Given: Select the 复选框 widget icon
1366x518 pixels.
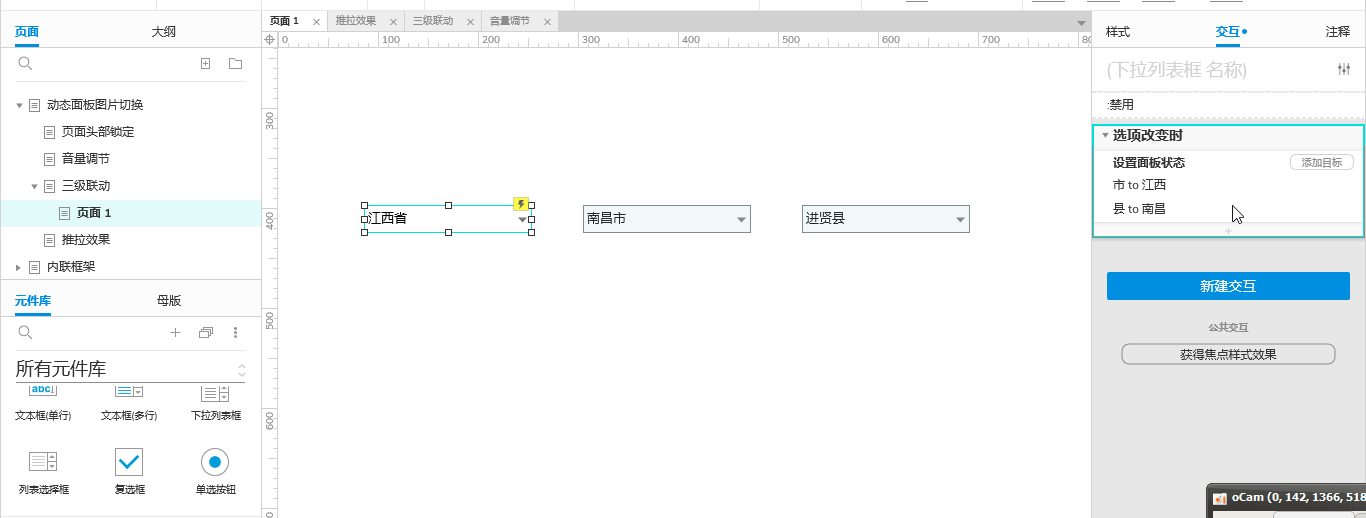Looking at the screenshot, I should (129, 461).
